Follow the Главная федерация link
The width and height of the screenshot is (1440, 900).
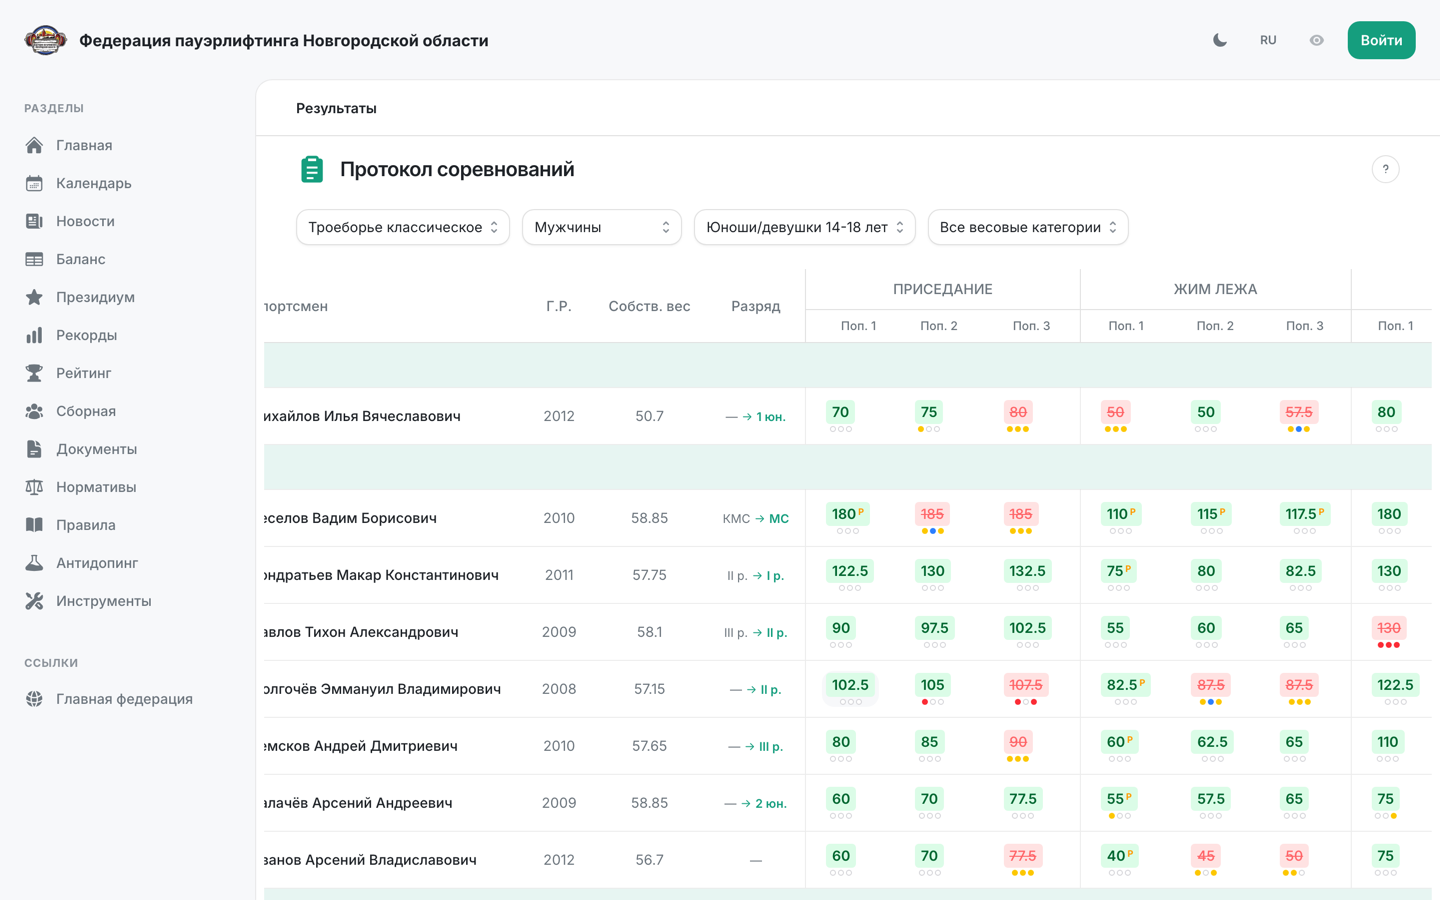click(124, 699)
